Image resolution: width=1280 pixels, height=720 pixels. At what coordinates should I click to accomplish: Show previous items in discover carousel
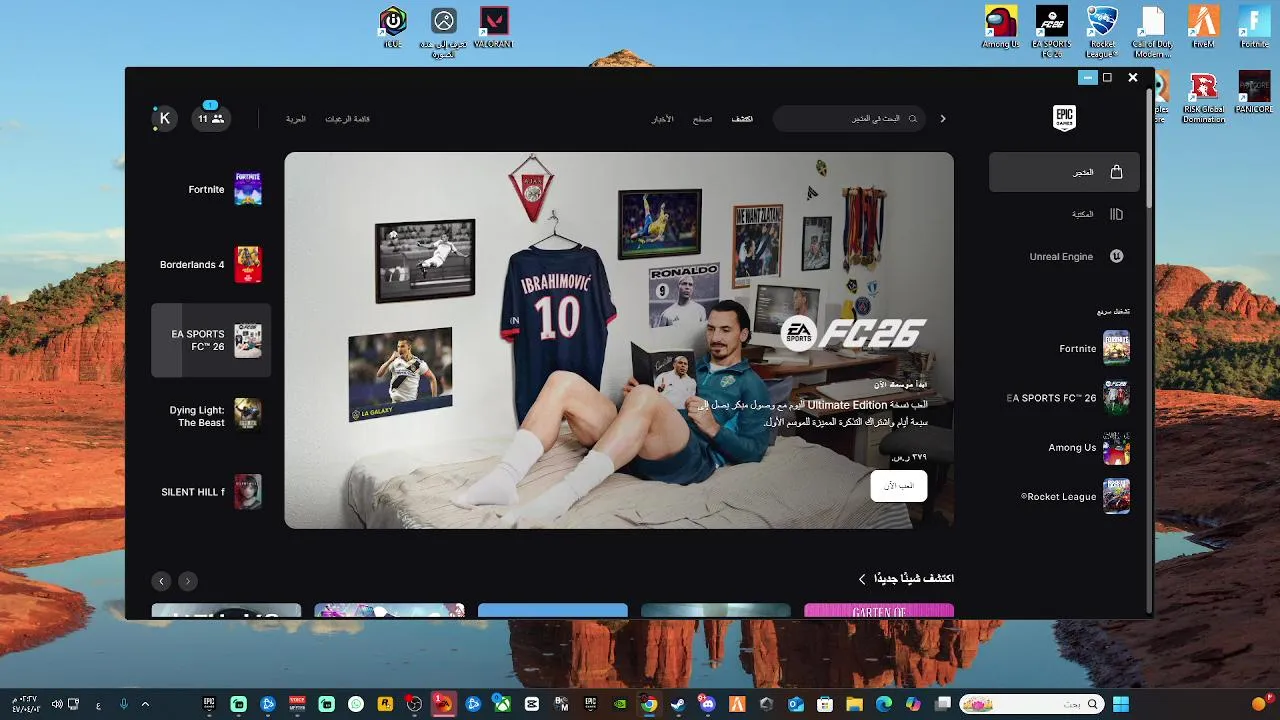click(x=187, y=580)
